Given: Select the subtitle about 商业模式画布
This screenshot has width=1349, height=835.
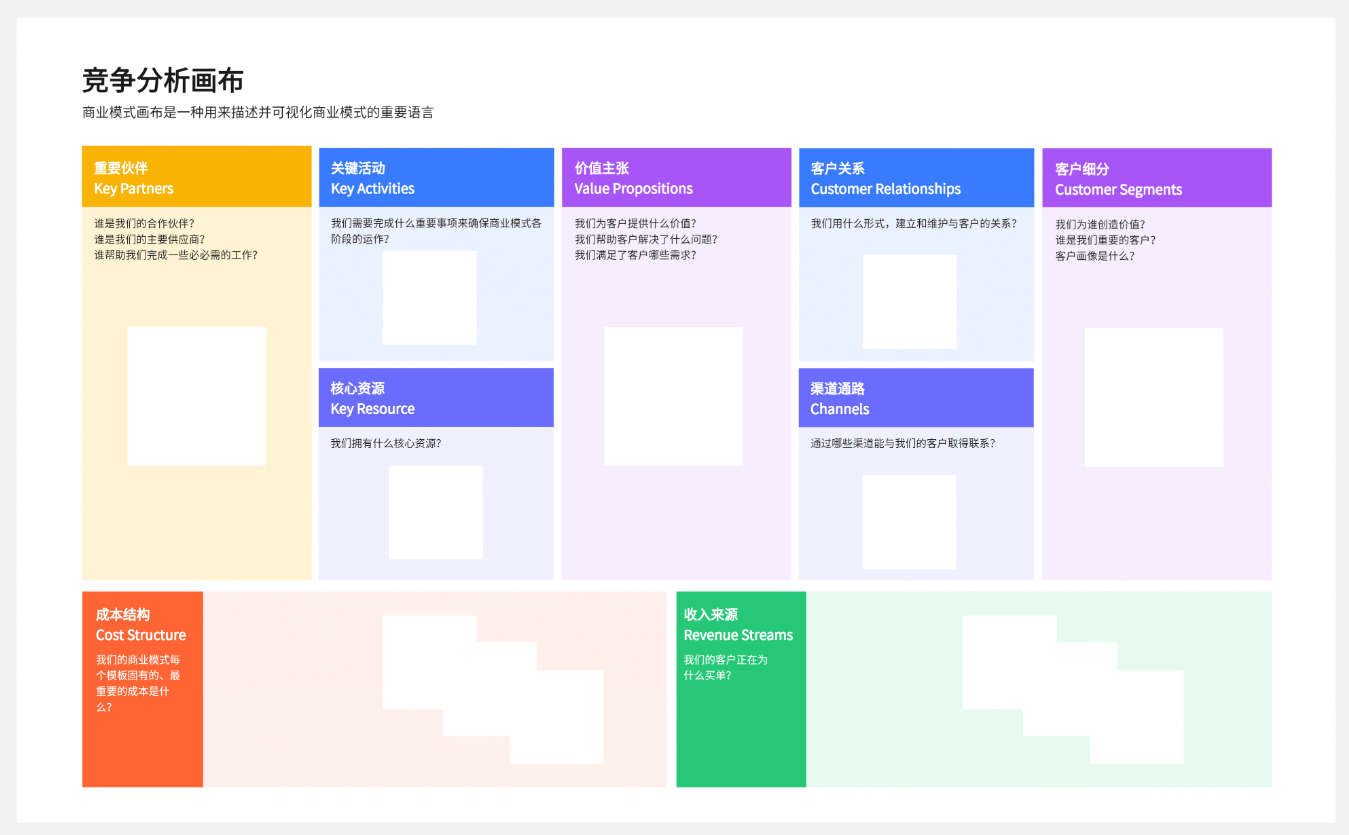Looking at the screenshot, I should [258, 113].
